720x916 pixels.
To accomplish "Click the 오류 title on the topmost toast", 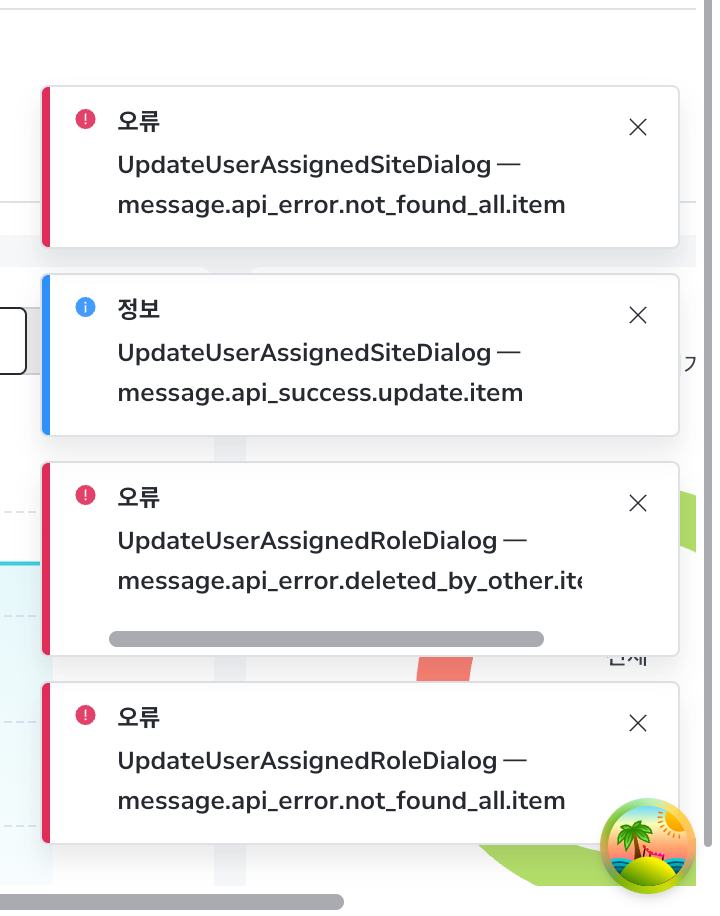I will click(x=139, y=122).
